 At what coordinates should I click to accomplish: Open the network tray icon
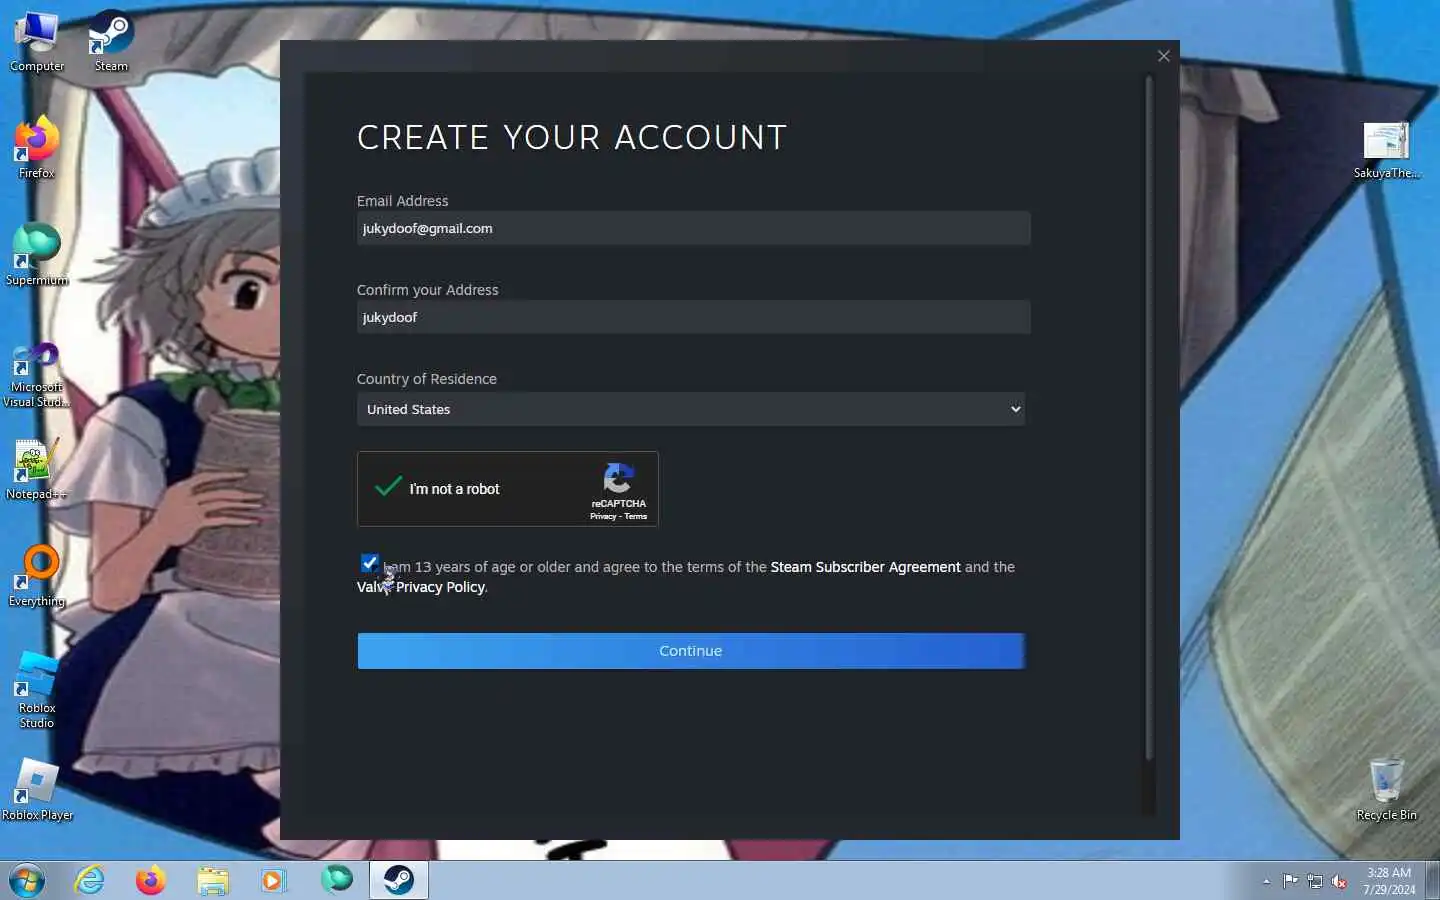(1315, 881)
